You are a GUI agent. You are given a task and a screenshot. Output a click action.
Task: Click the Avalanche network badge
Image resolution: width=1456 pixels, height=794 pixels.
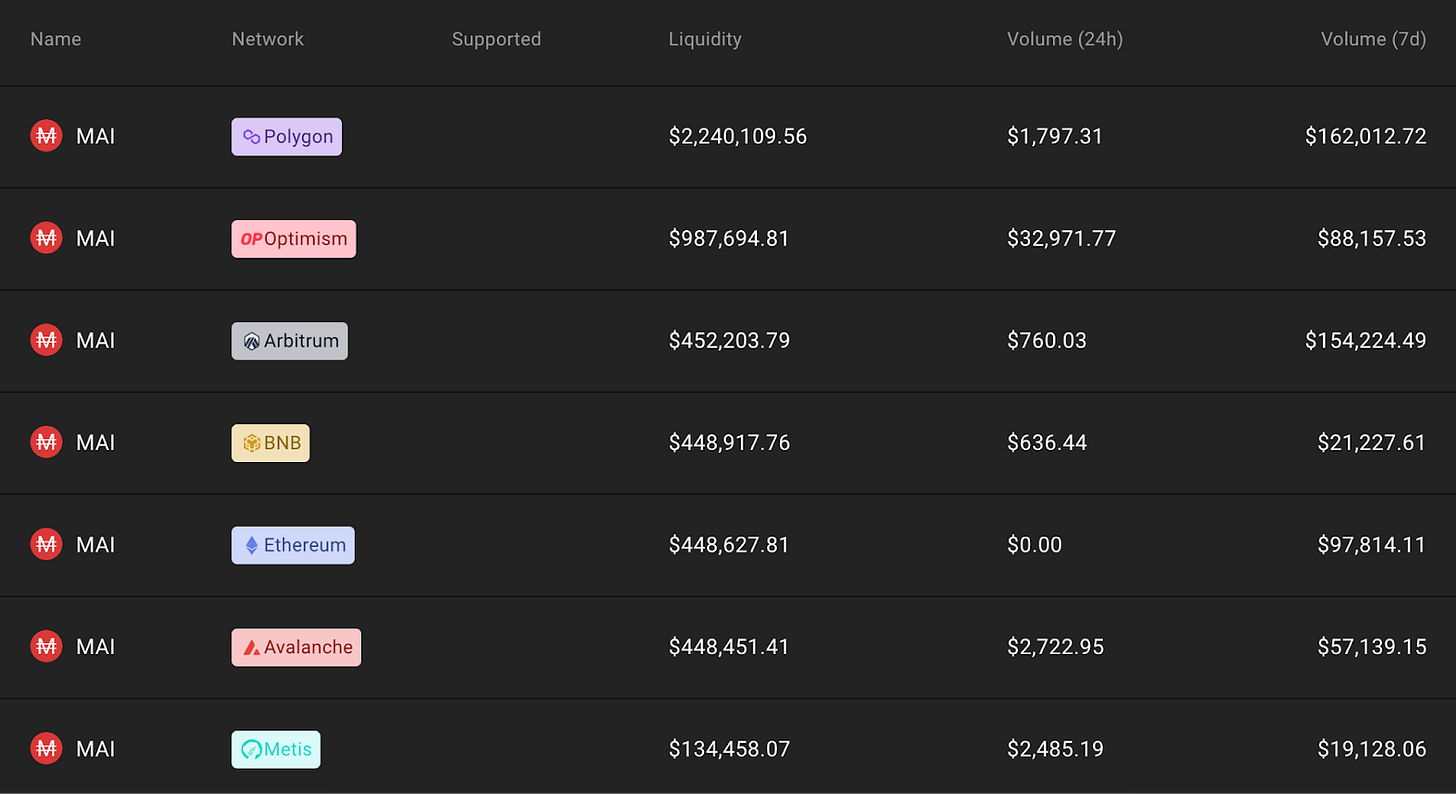click(296, 646)
